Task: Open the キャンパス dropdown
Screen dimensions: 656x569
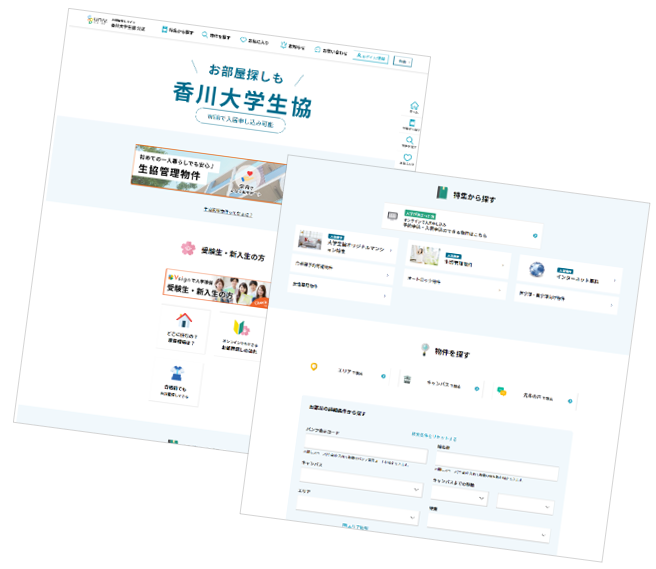Action: click(361, 483)
